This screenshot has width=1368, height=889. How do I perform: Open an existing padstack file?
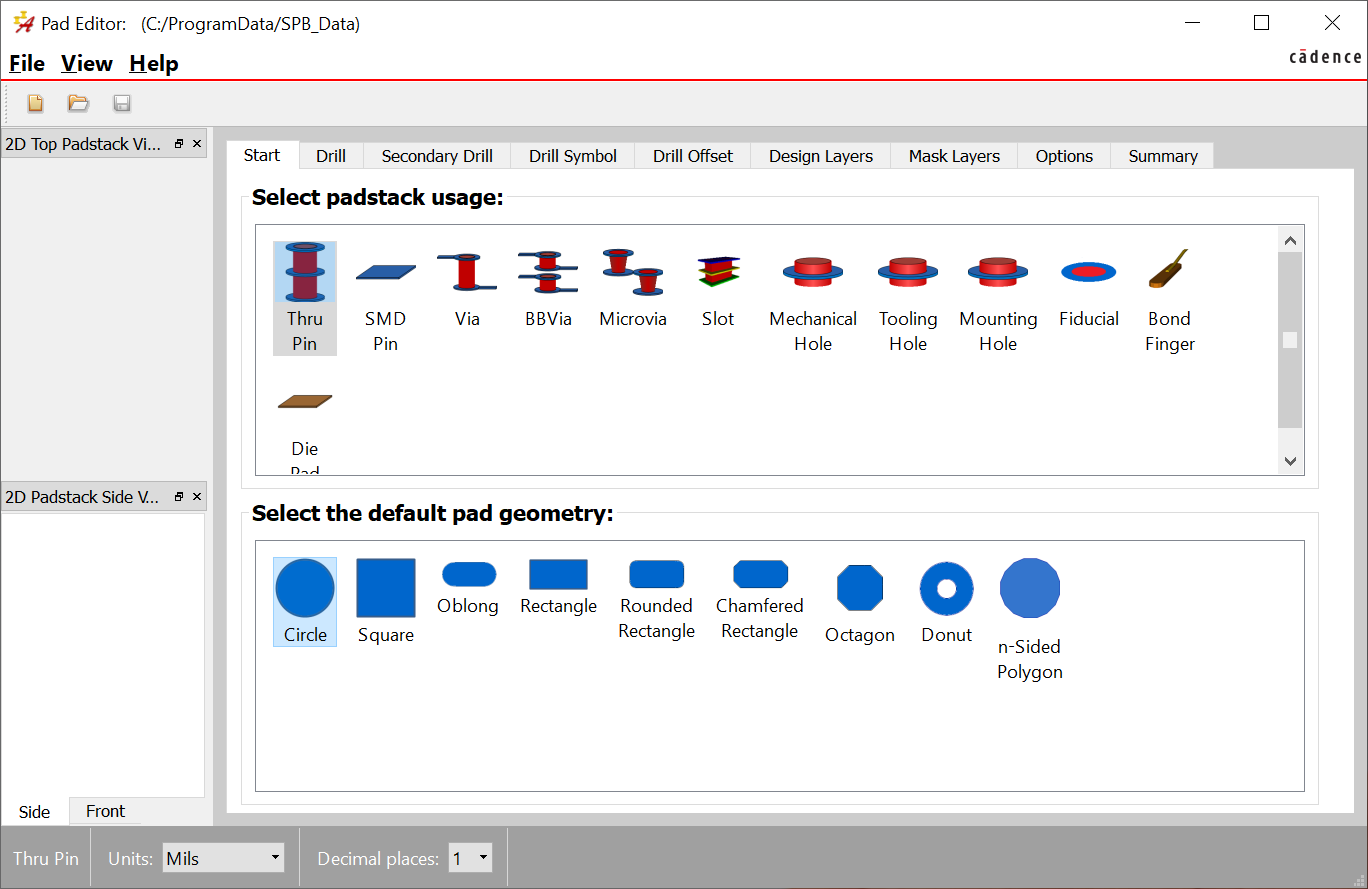tap(78, 103)
